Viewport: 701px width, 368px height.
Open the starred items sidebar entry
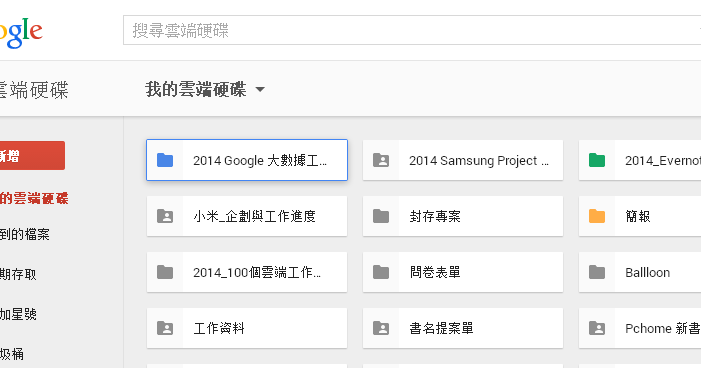click(18, 314)
